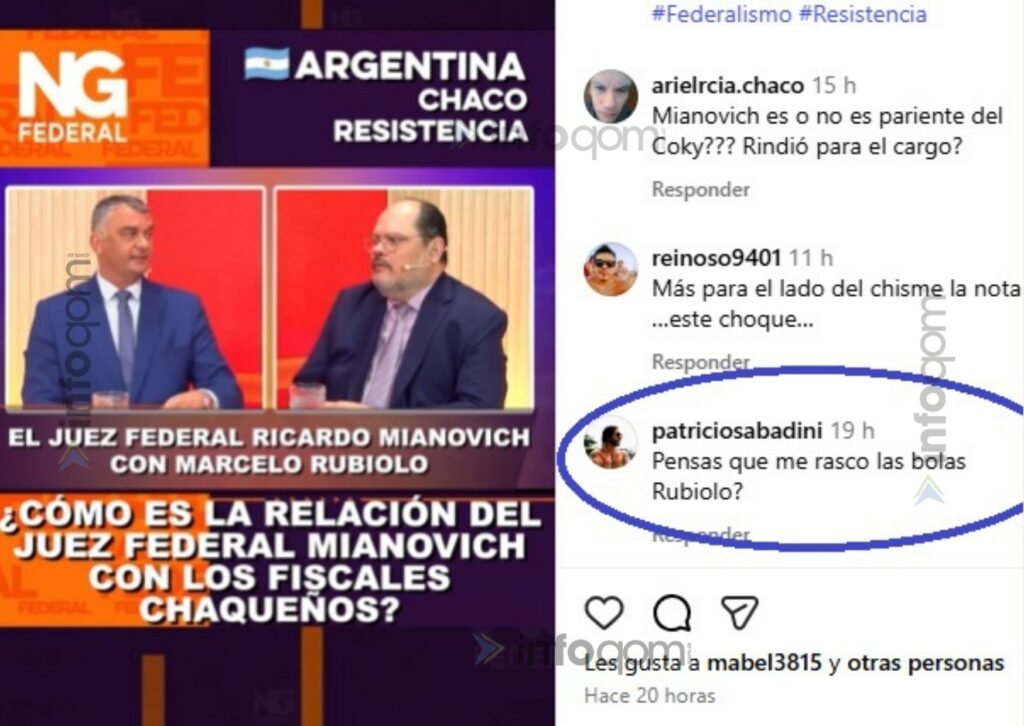
Task: Click the NG Federal logo
Action: (x=72, y=97)
